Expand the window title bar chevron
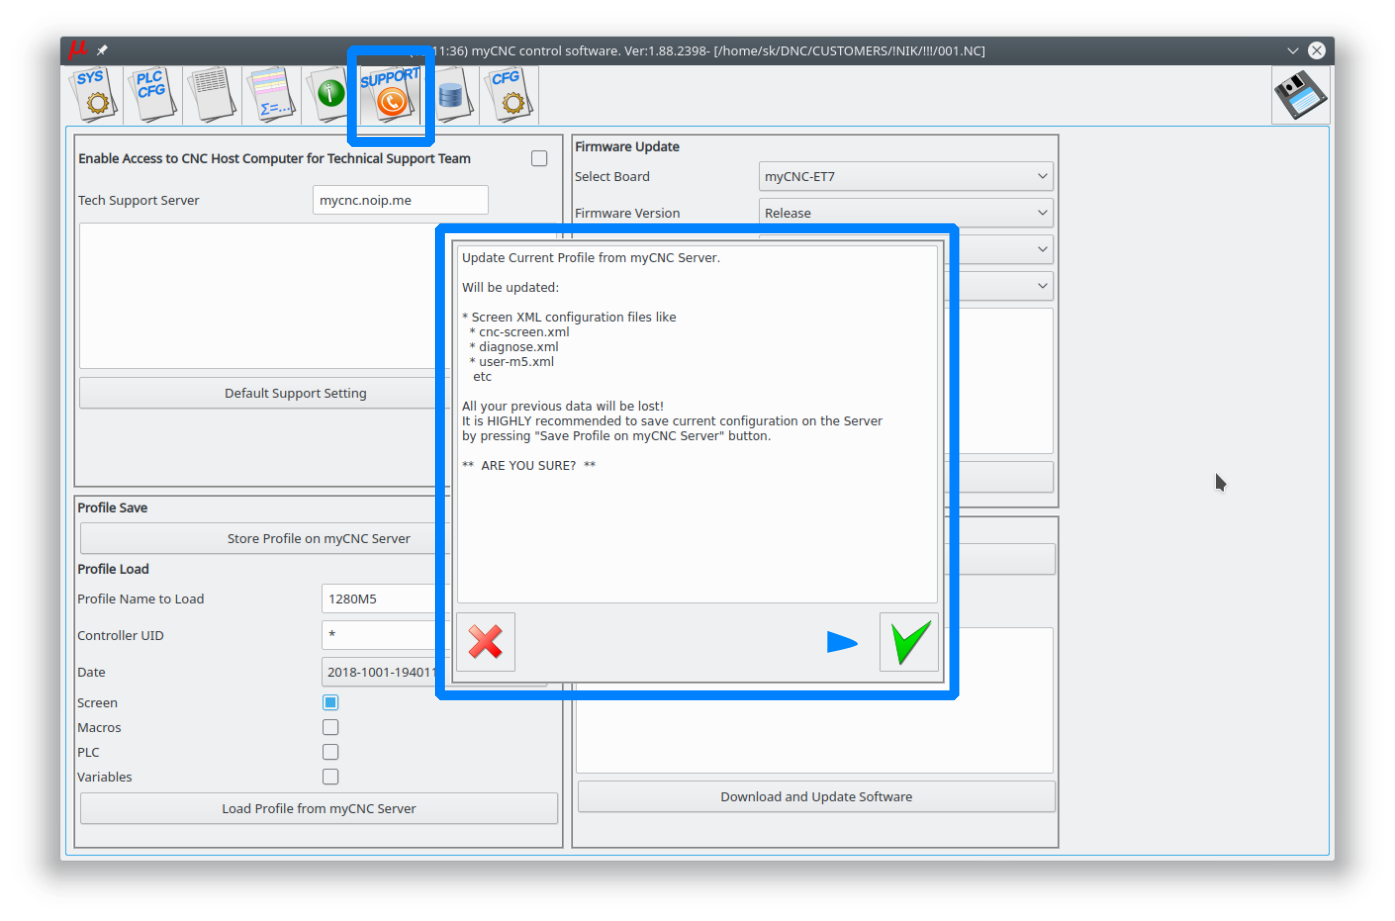 [x=1292, y=51]
